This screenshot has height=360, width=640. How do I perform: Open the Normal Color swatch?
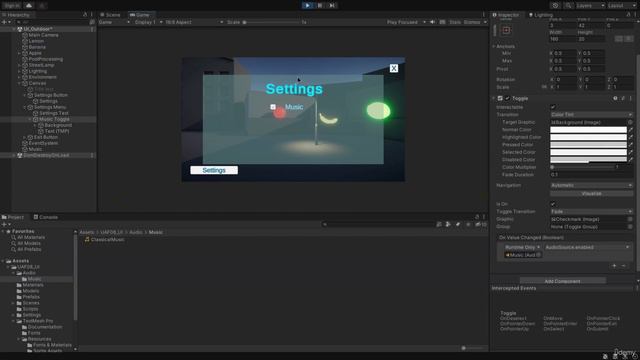point(588,130)
